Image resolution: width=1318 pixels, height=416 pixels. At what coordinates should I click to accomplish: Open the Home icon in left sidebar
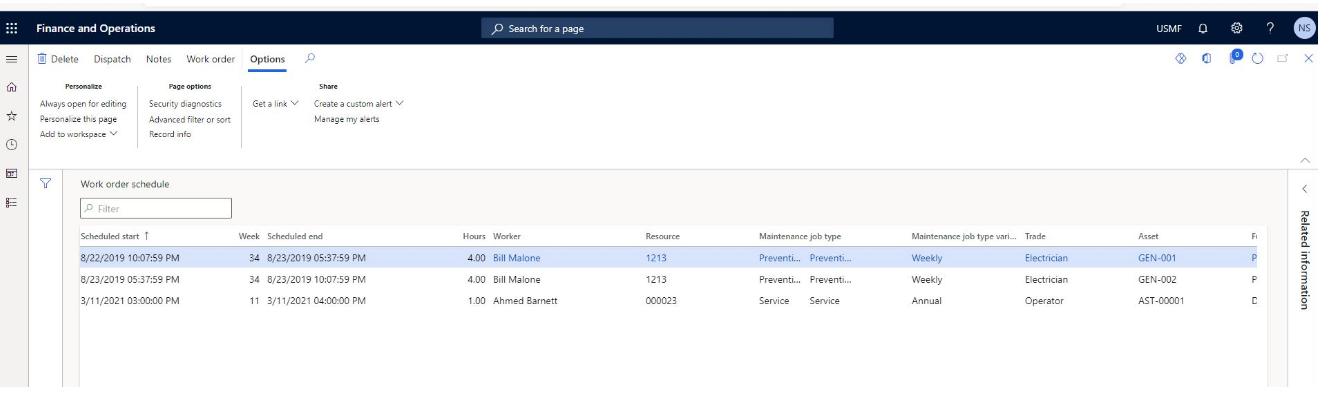(12, 87)
